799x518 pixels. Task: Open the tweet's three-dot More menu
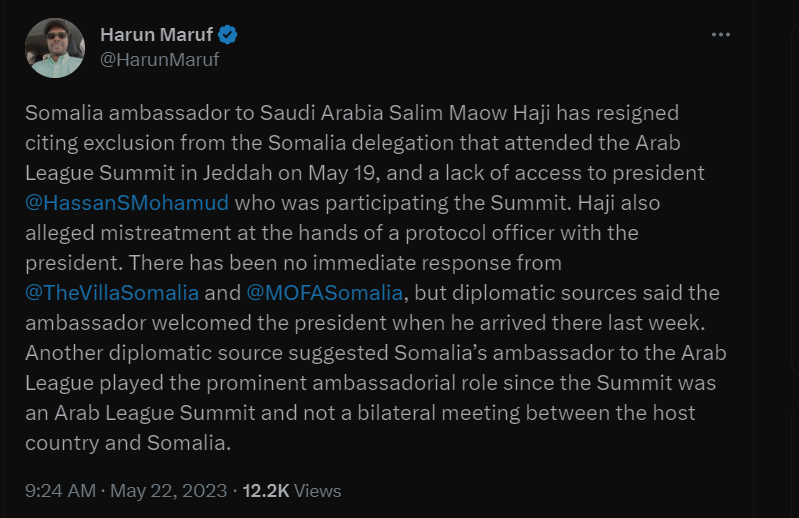721,35
